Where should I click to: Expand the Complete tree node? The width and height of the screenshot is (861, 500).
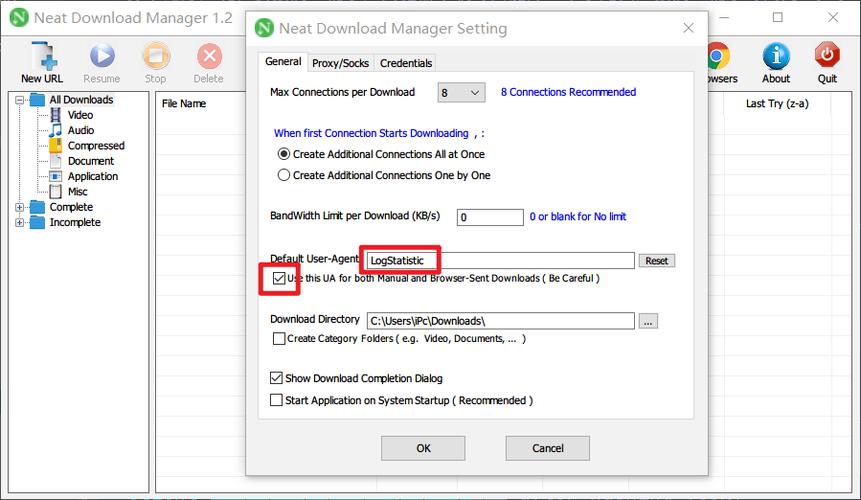(x=20, y=207)
